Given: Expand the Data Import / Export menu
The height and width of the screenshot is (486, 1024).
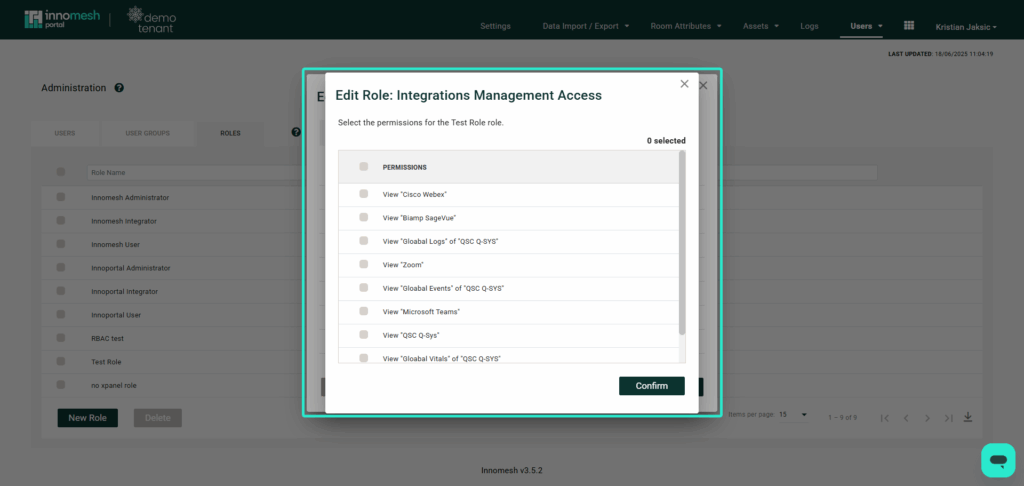Looking at the screenshot, I should 586,26.
